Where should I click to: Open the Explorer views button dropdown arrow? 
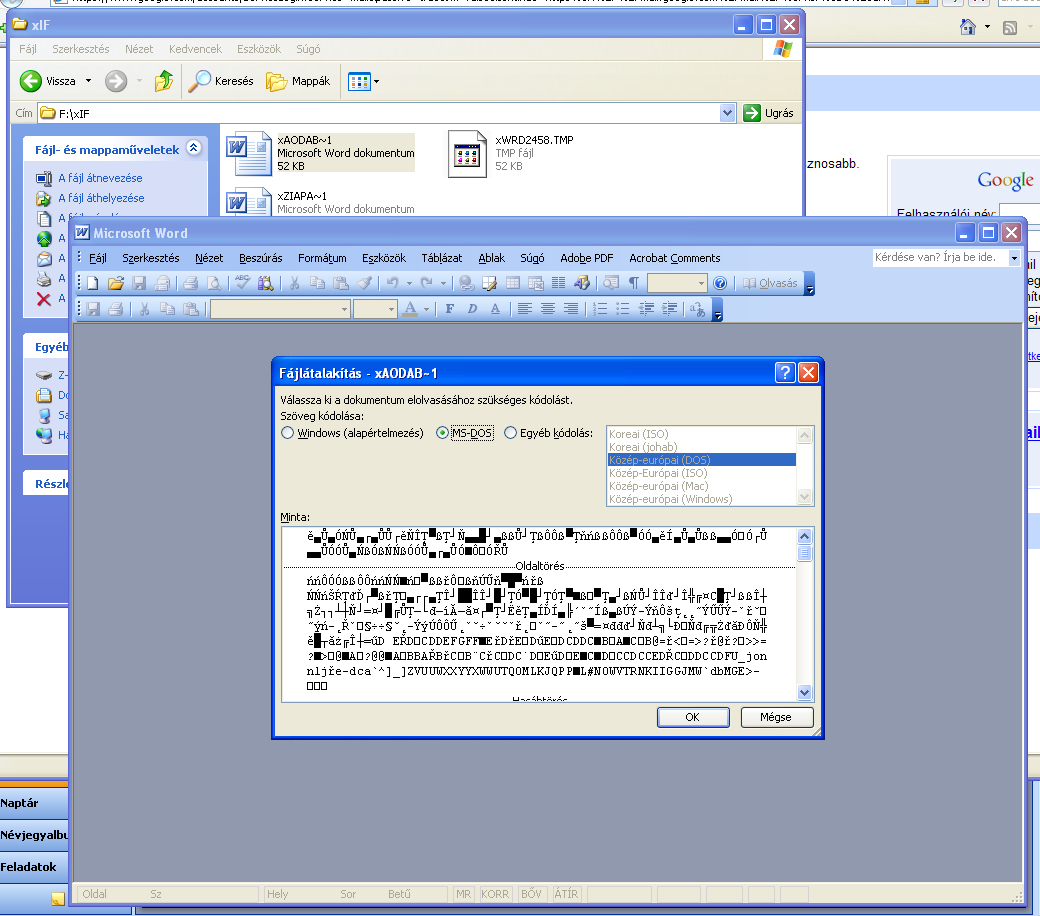coord(377,82)
